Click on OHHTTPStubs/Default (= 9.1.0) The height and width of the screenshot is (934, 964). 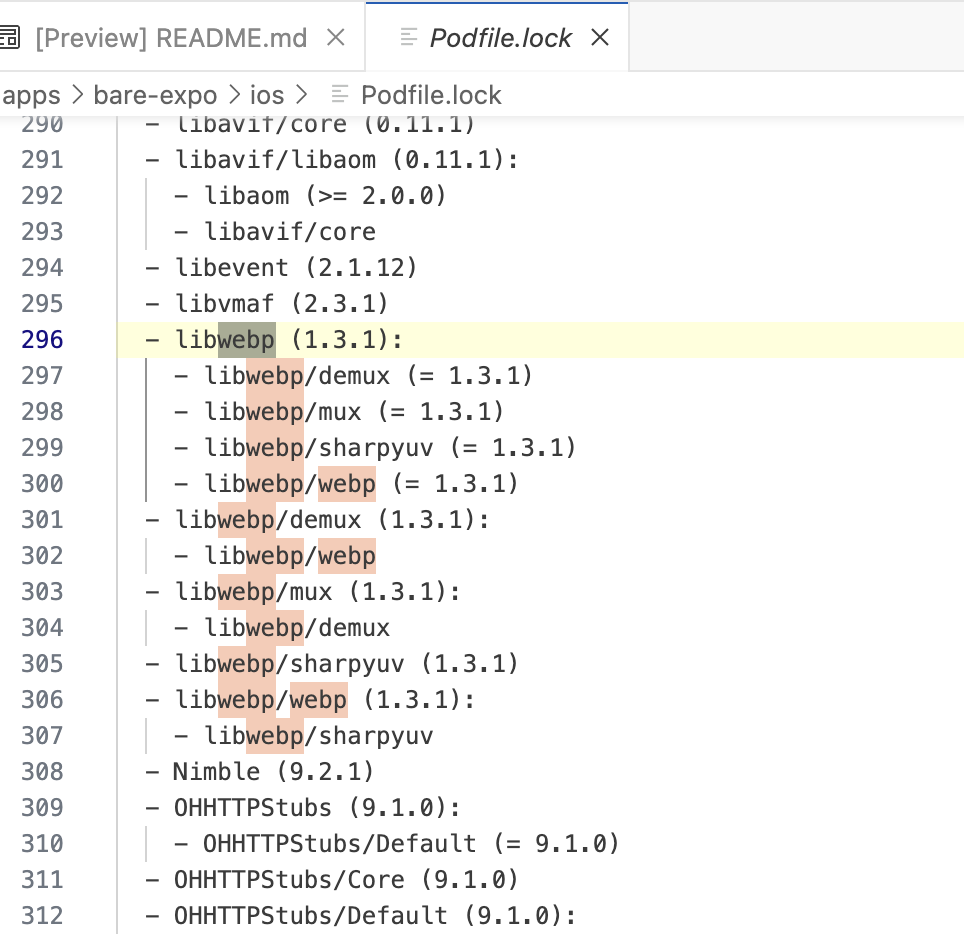(412, 843)
